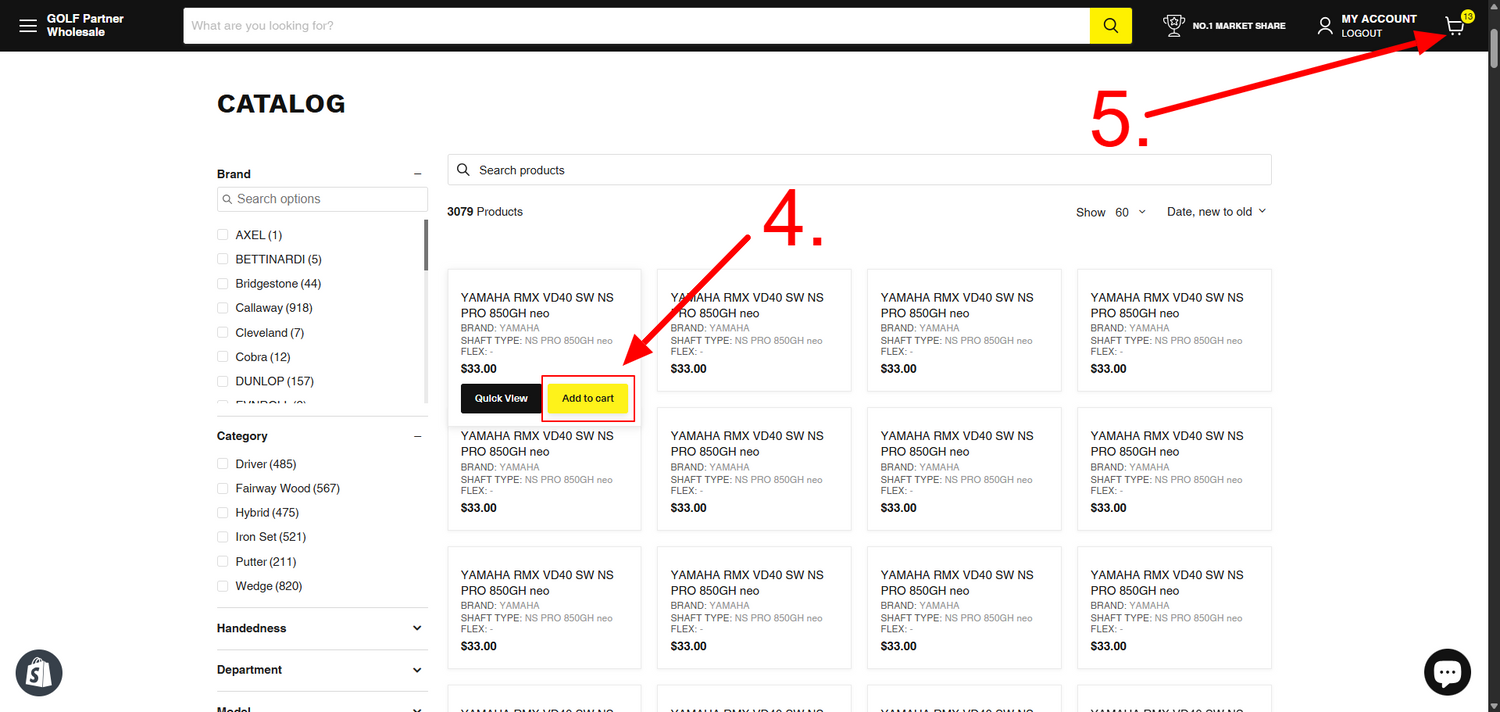Check the BETTINARDI brand checkbox
Image resolution: width=1500 pixels, height=712 pixels.
pyautogui.click(x=223, y=259)
